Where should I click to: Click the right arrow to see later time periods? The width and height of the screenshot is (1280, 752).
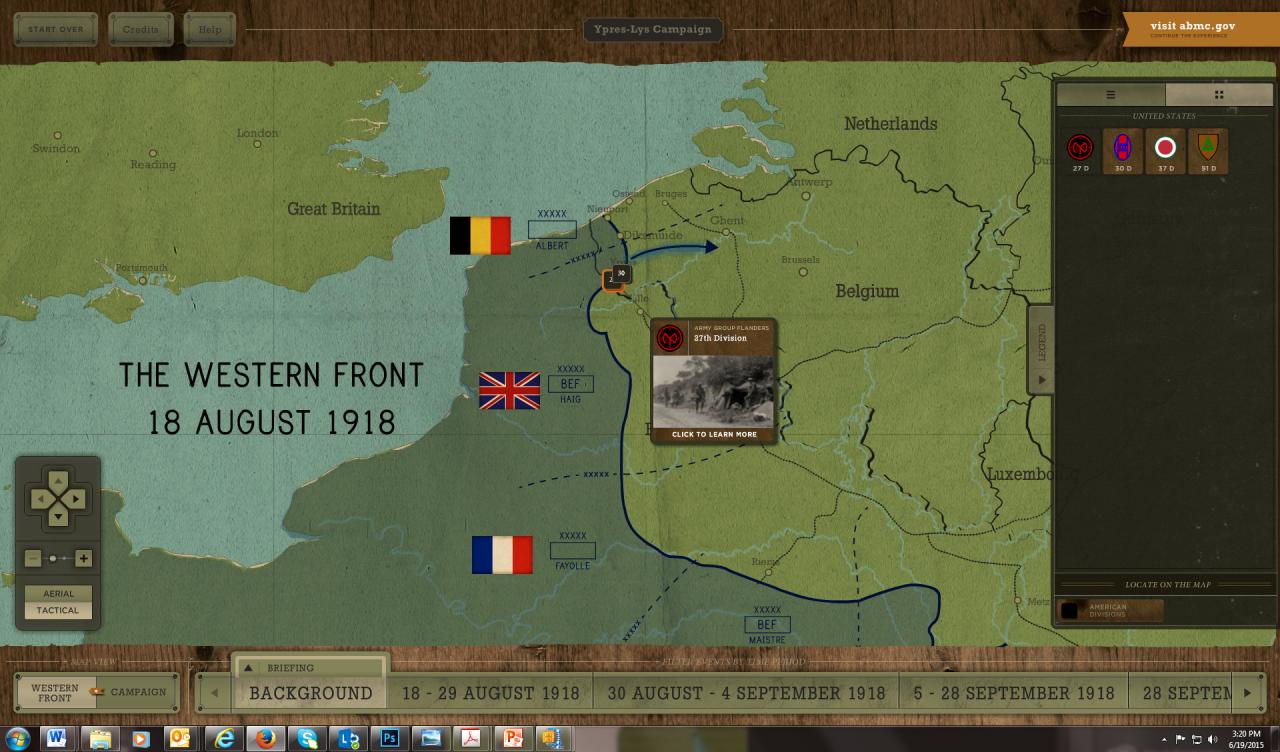[x=1246, y=691]
